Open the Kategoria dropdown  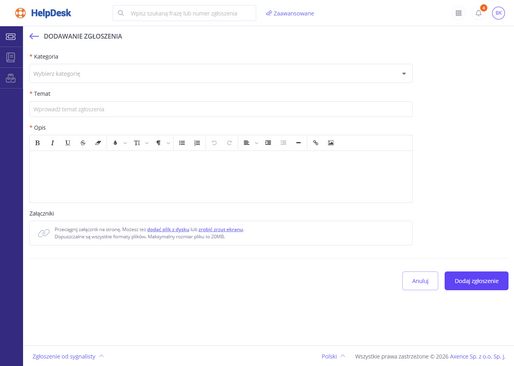click(221, 73)
